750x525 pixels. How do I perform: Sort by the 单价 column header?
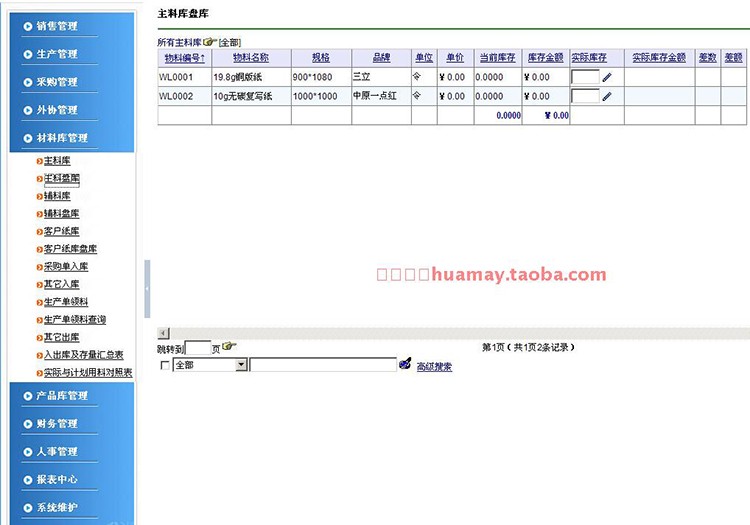click(455, 58)
